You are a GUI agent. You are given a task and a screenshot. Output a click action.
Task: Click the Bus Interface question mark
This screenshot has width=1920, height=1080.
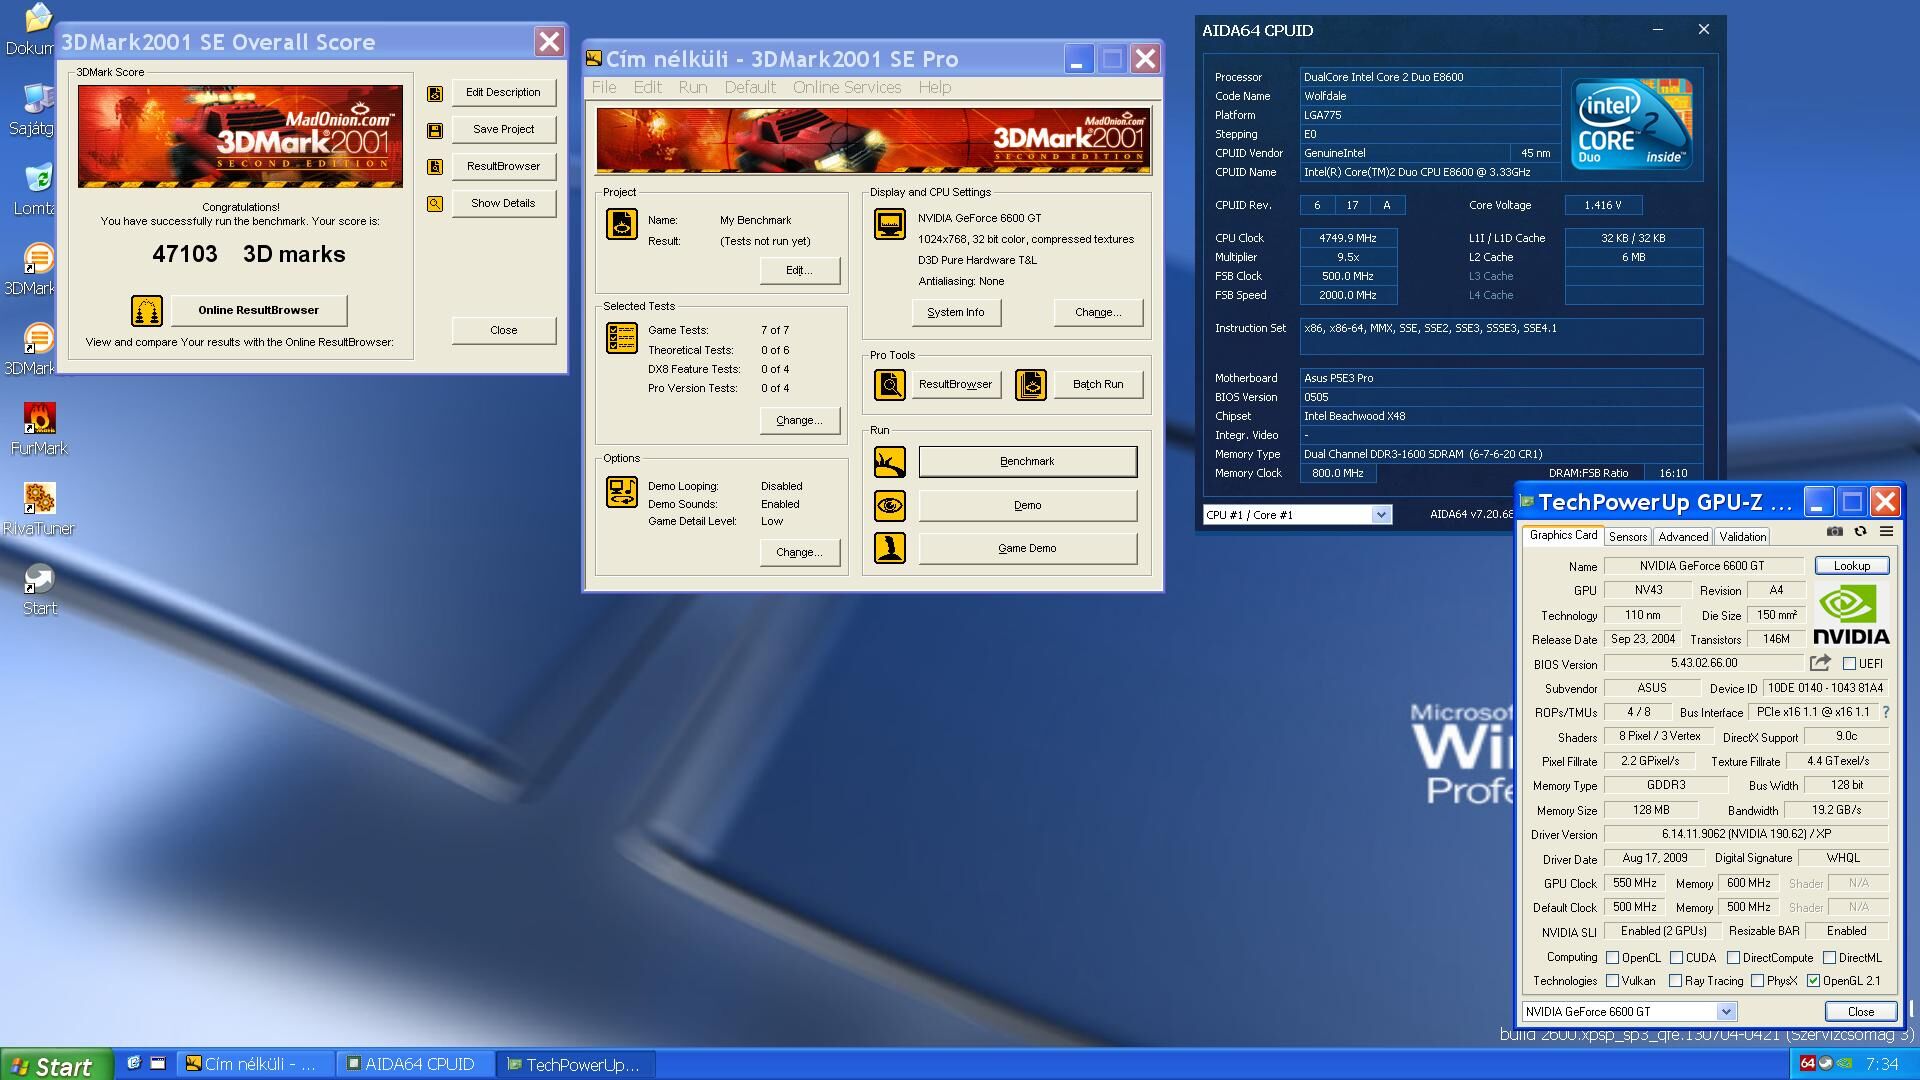1886,713
